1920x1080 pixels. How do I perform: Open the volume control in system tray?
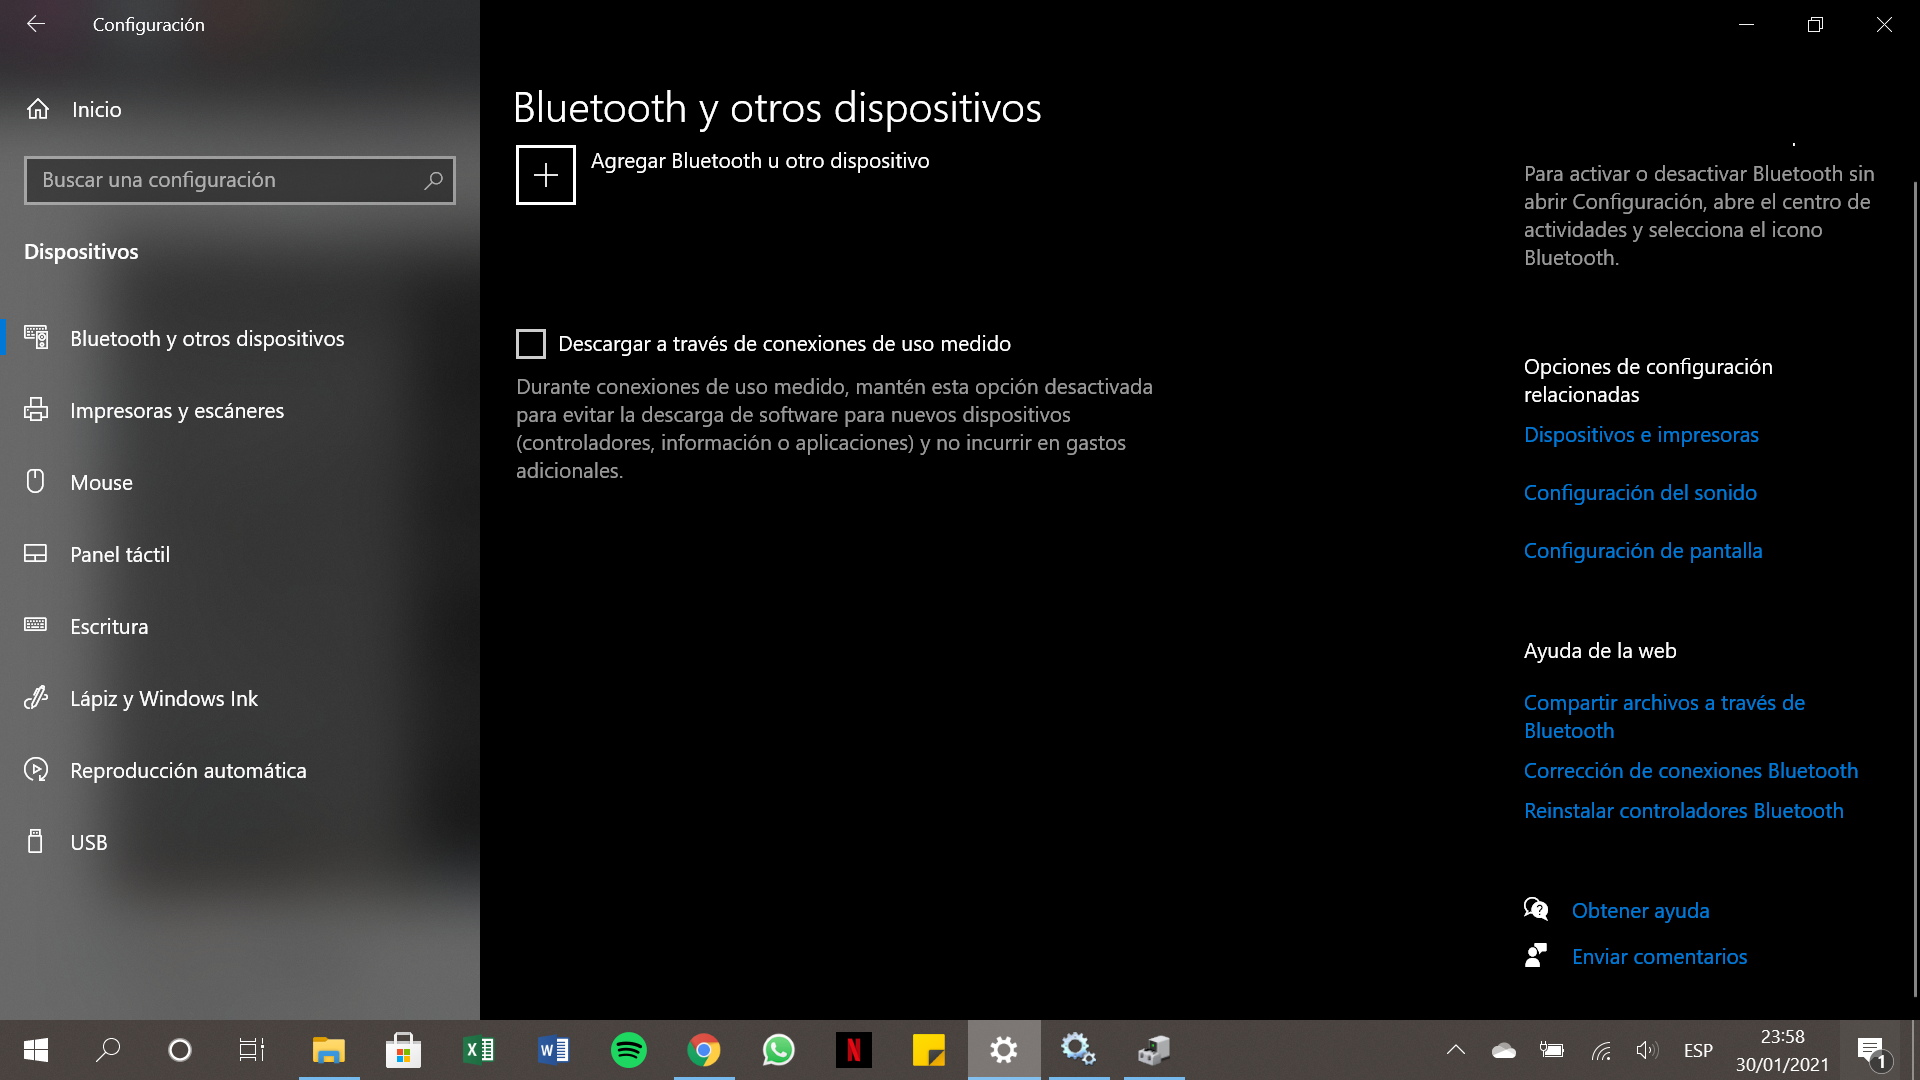point(1646,1050)
